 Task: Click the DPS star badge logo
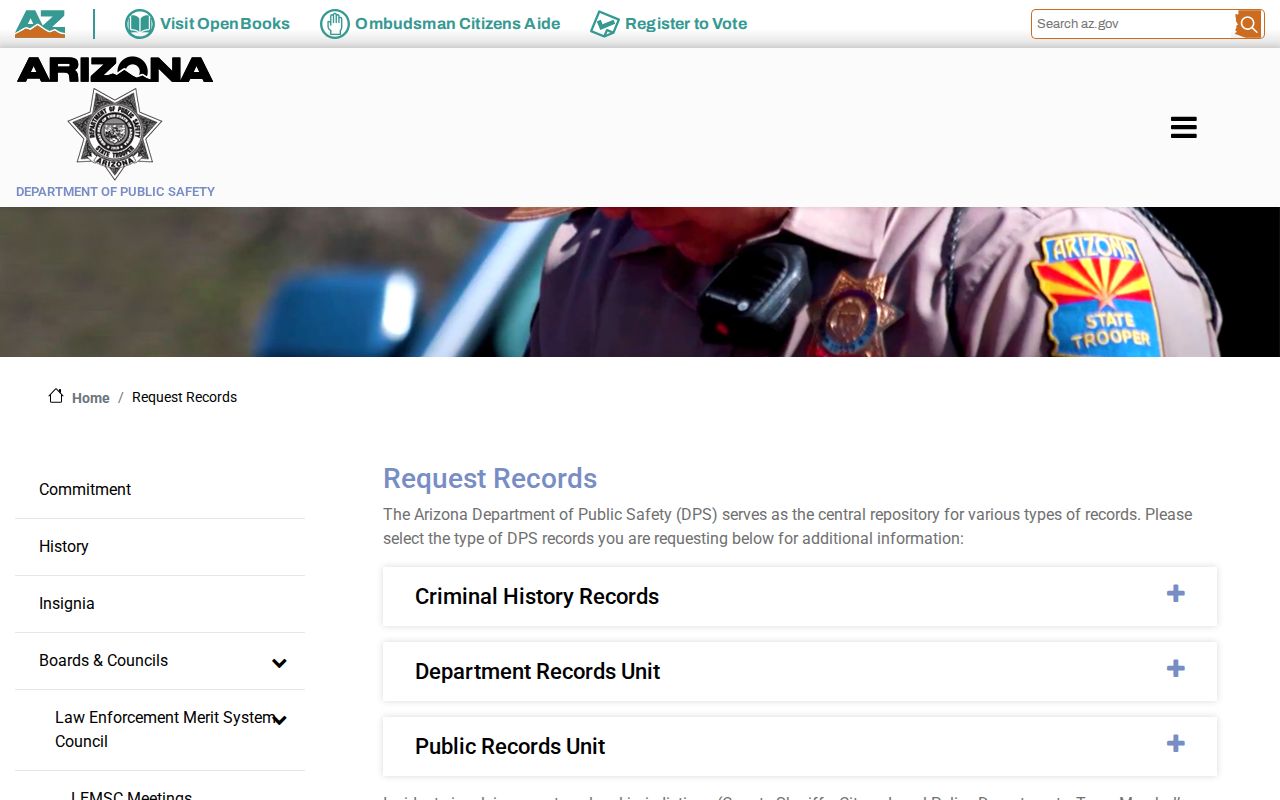114,133
